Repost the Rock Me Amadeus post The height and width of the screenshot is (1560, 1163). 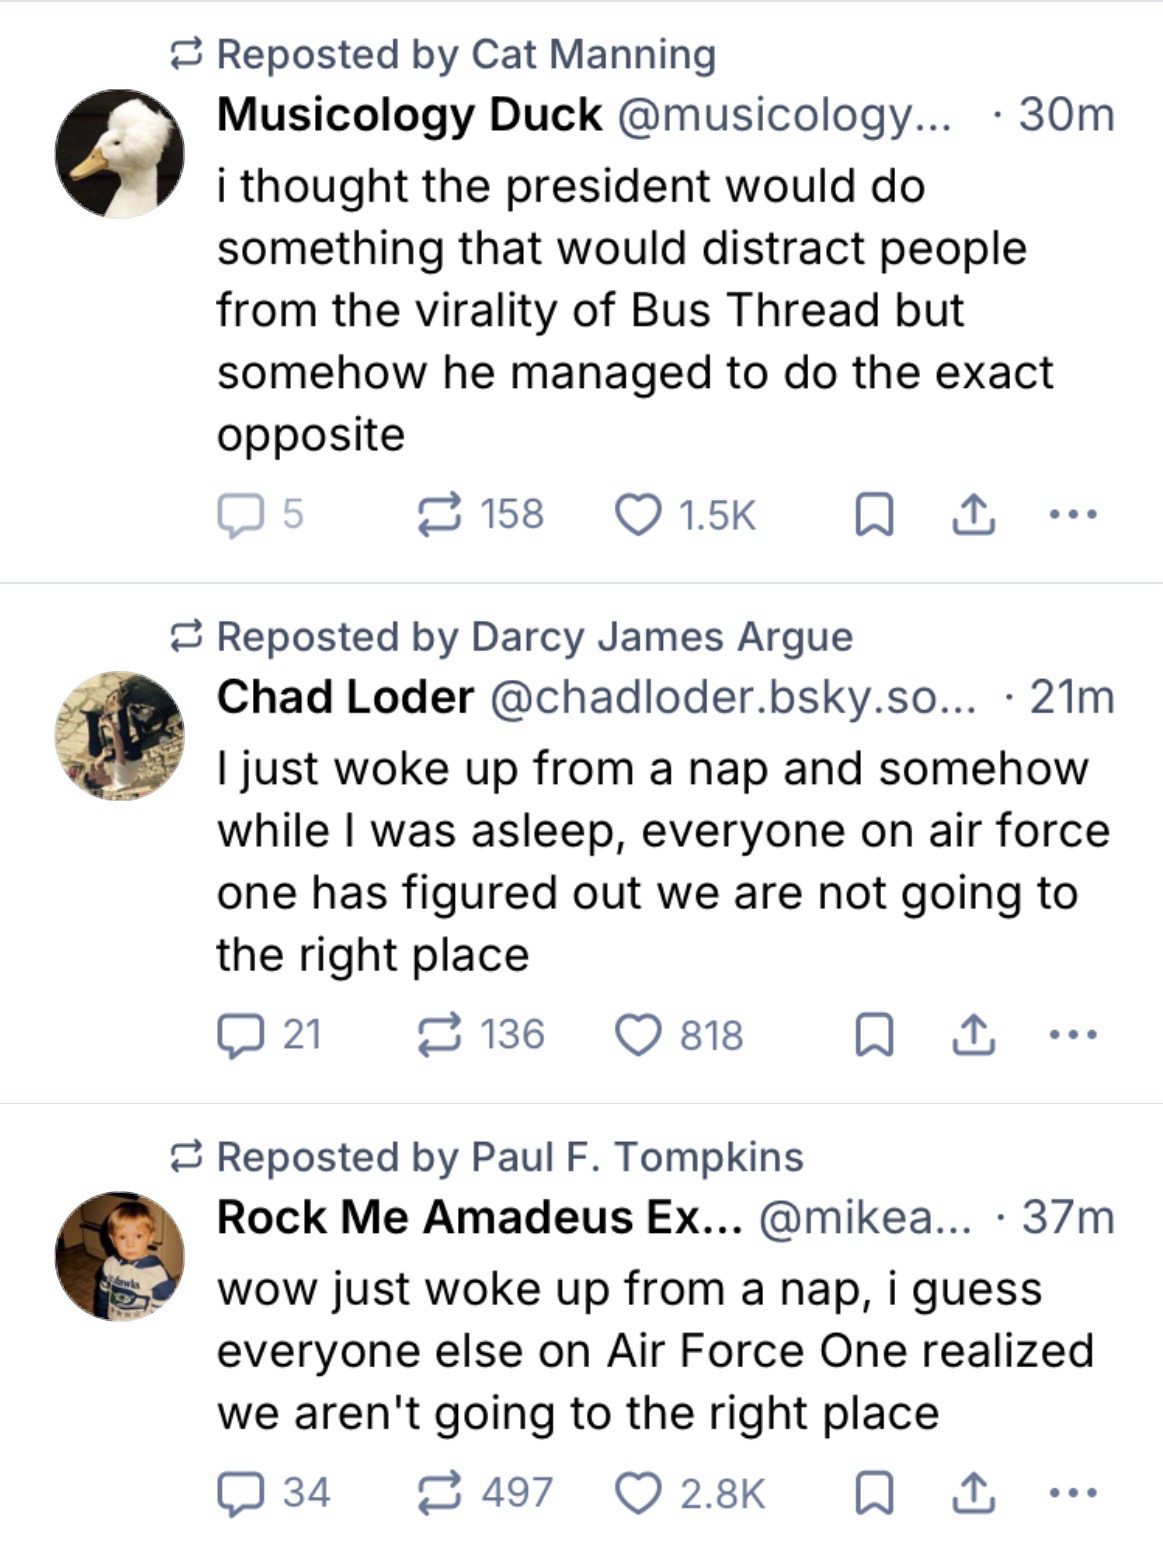pos(439,1493)
